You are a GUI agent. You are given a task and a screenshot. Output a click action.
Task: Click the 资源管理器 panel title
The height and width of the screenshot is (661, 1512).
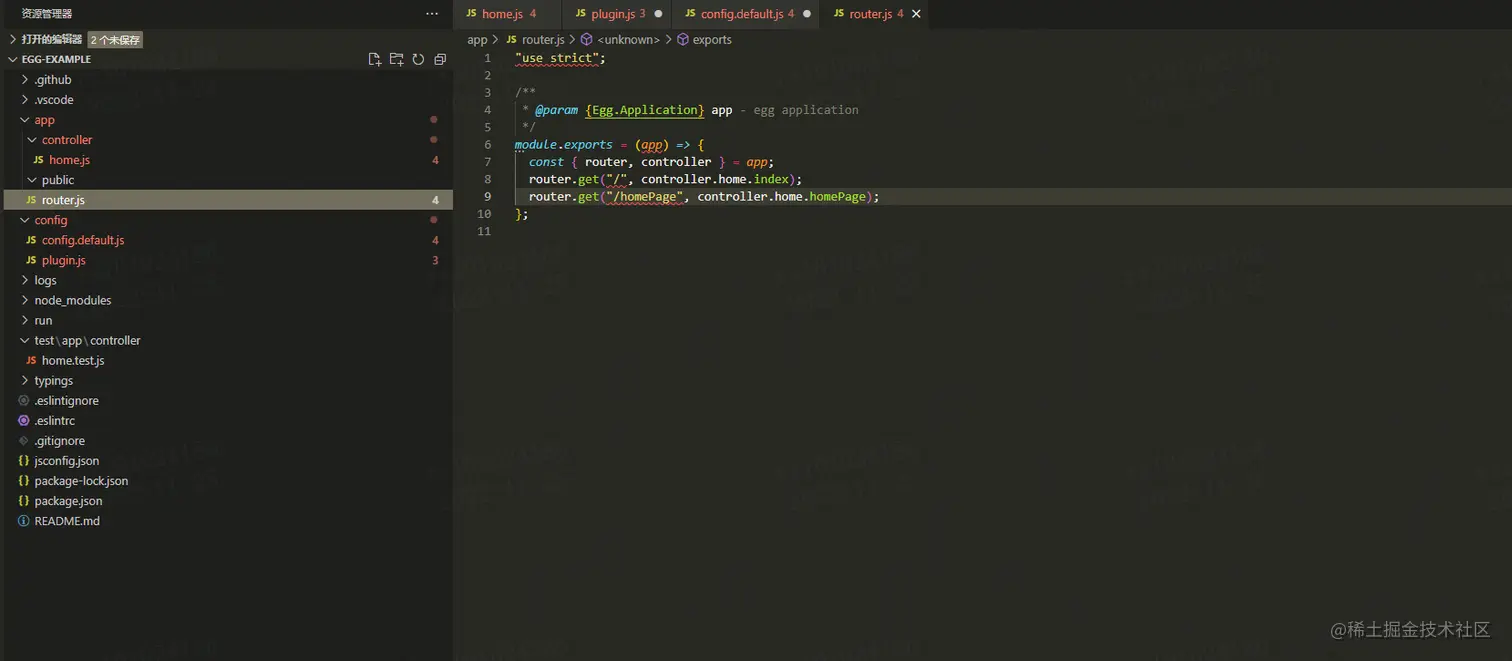47,14
